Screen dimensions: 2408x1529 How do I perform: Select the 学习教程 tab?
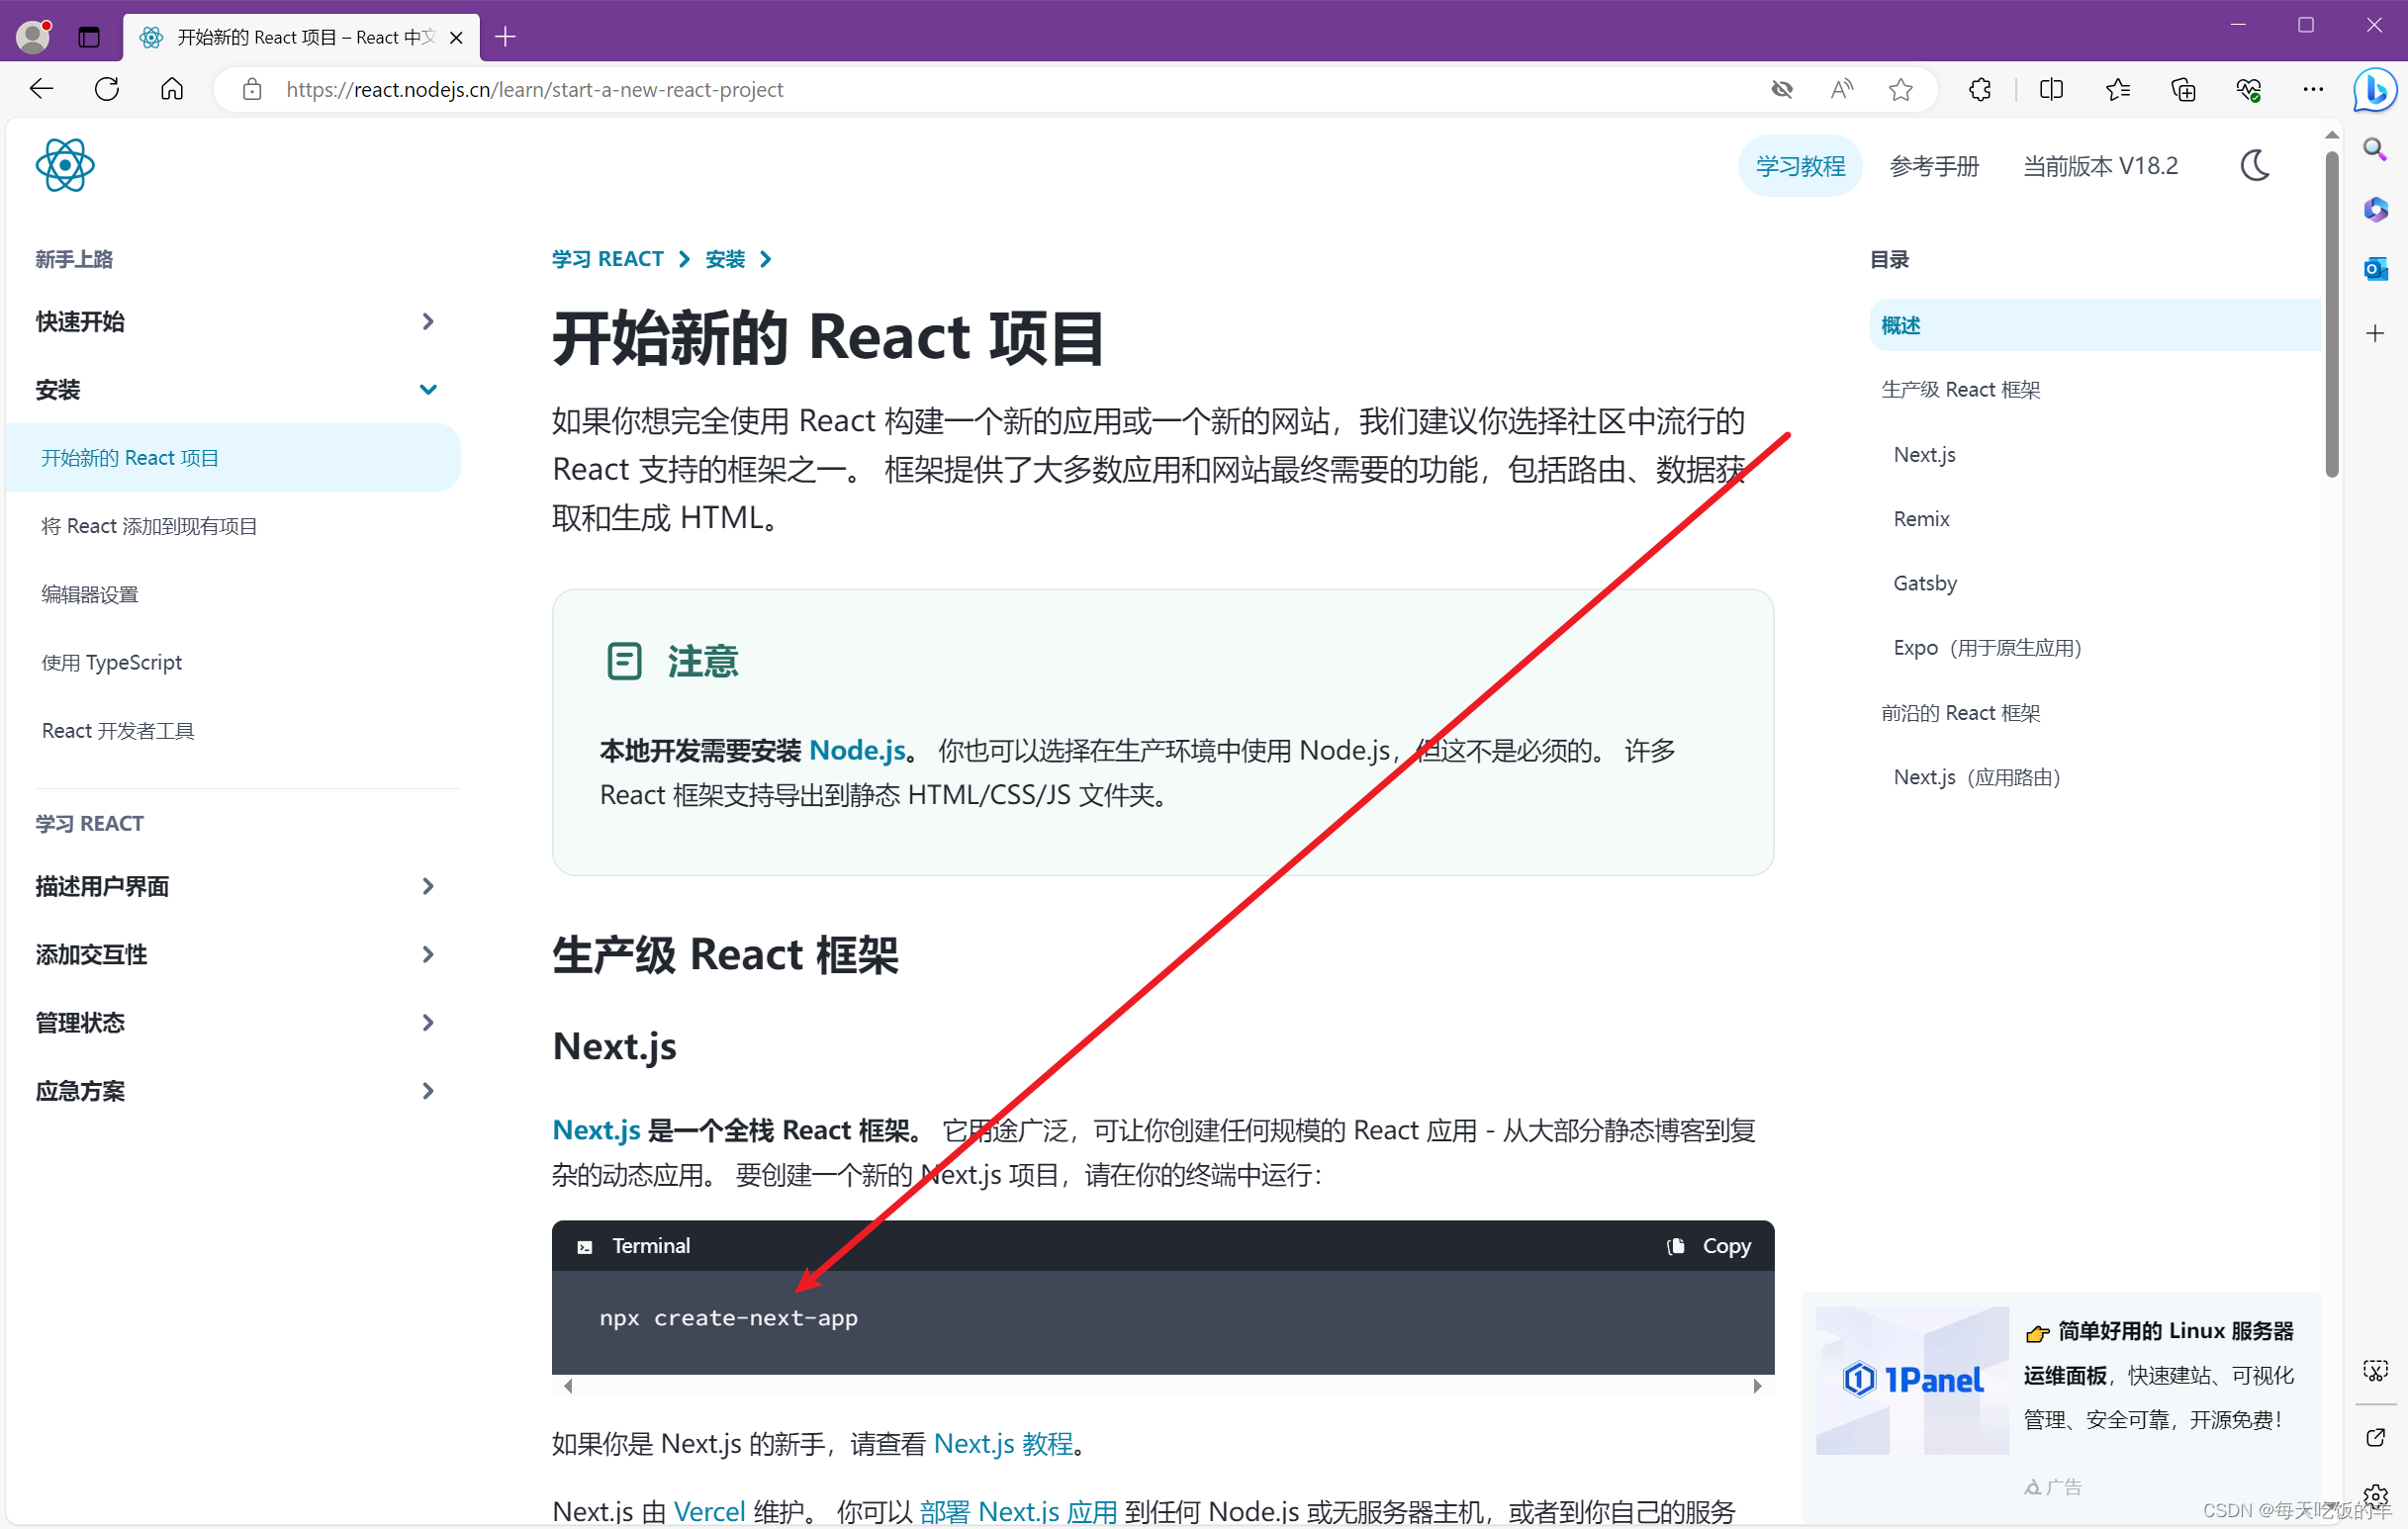pos(1800,166)
